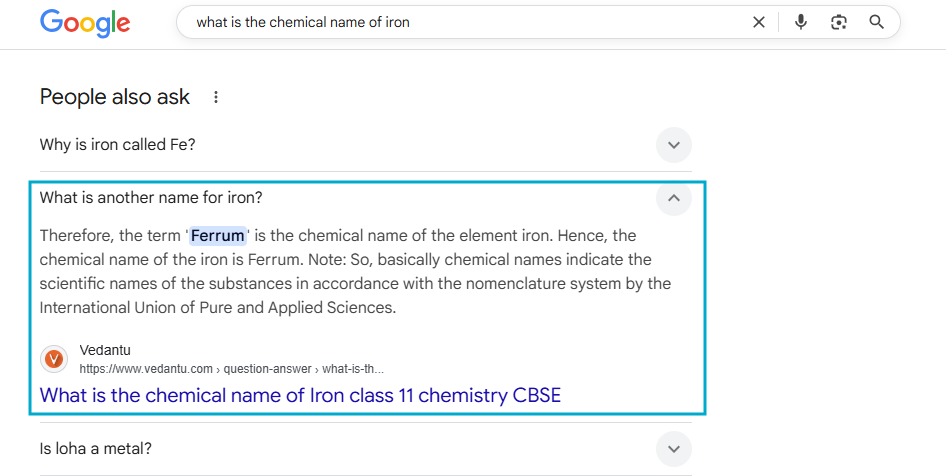Open the Vedantu "chemical name of Iron" result link

coord(300,395)
